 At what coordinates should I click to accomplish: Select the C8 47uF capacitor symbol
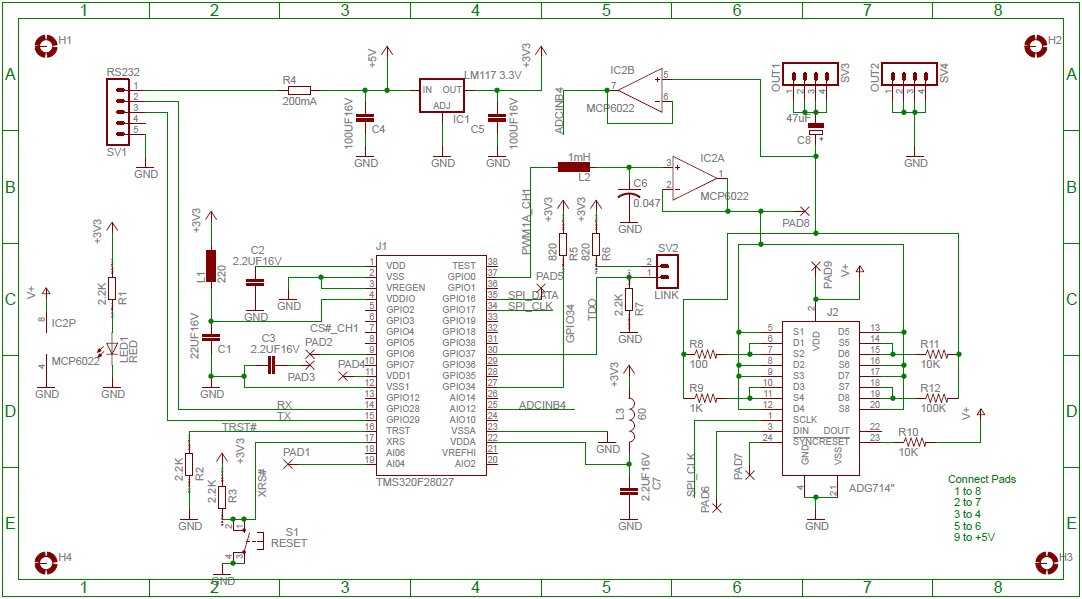pos(816,129)
